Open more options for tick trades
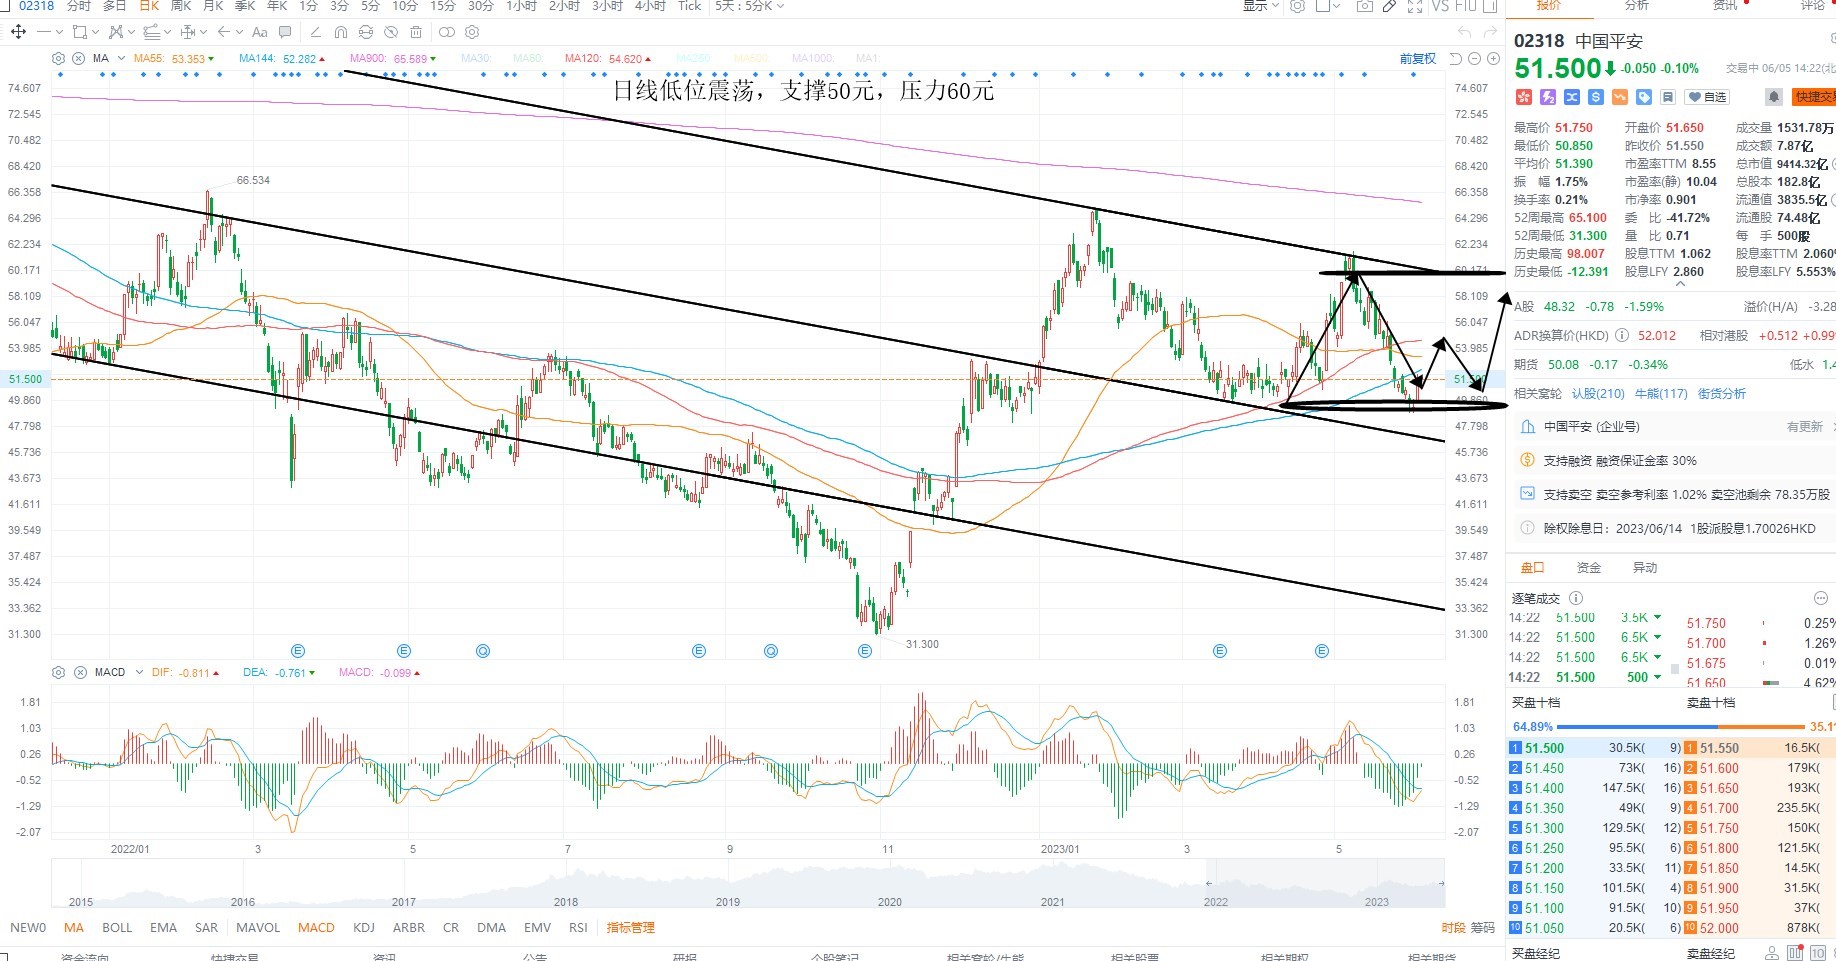This screenshot has height=961, width=1836. point(1820,598)
